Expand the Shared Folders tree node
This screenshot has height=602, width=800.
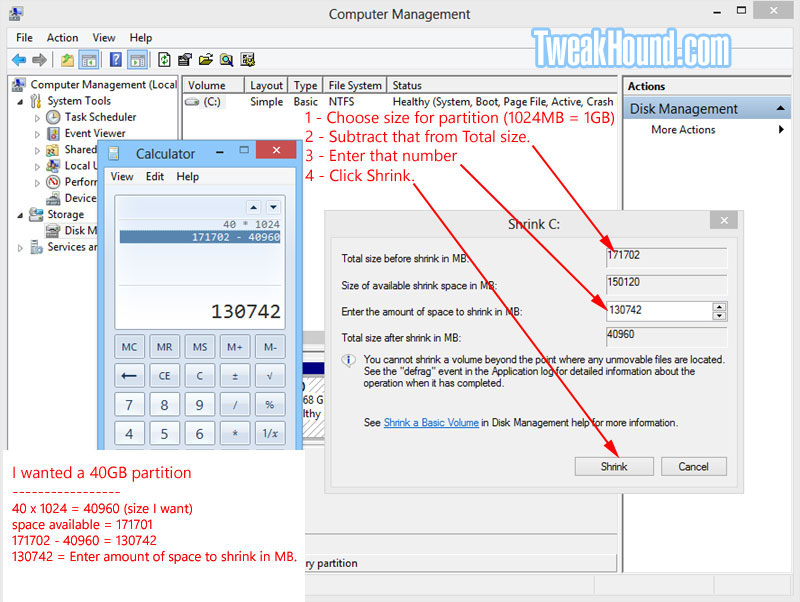pyautogui.click(x=37, y=150)
